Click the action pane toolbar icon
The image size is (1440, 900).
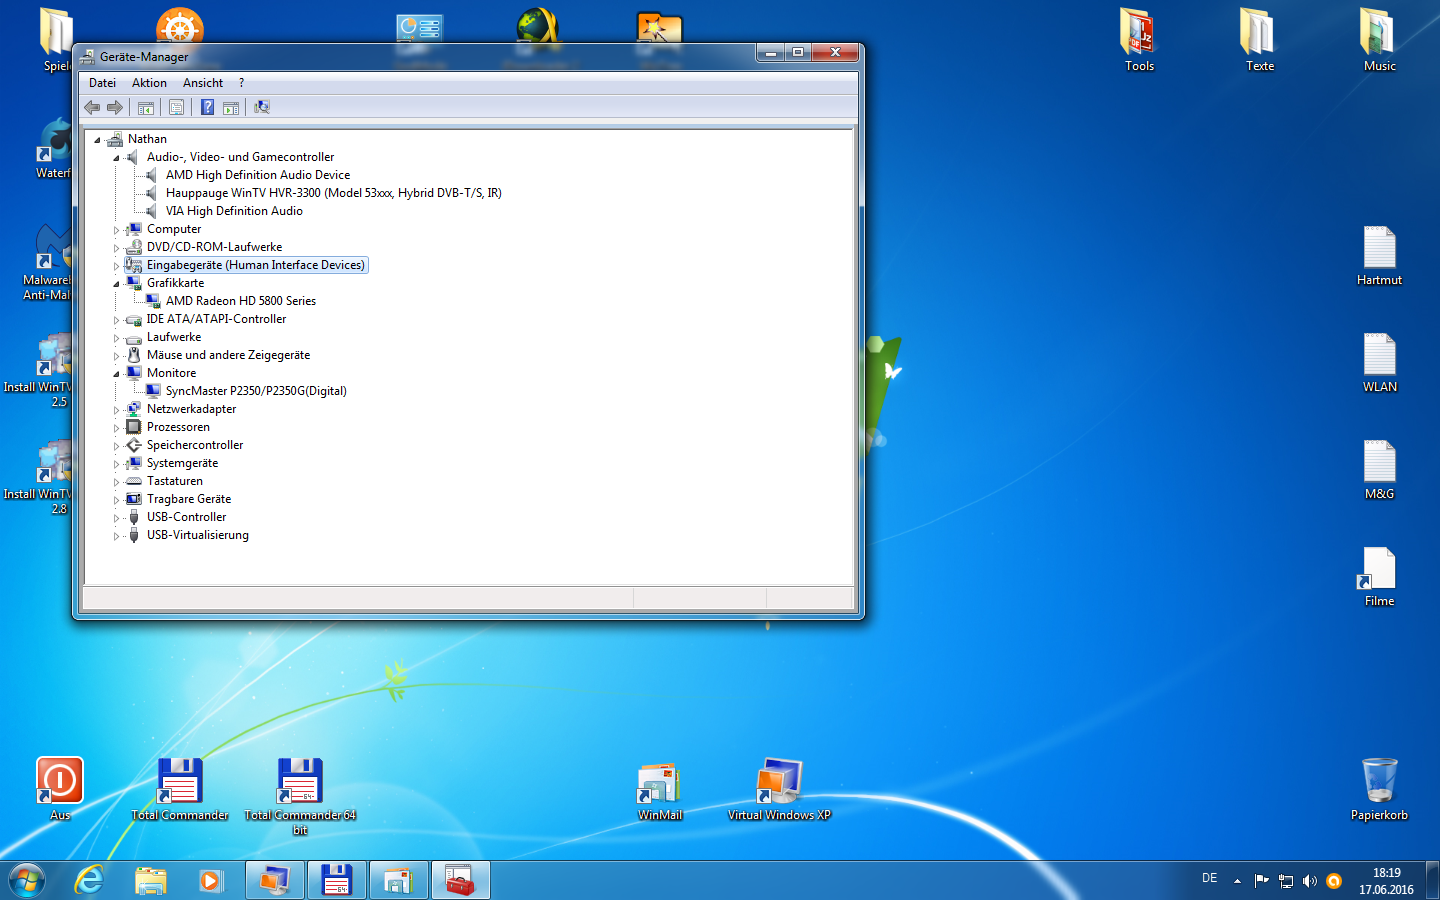coord(231,107)
